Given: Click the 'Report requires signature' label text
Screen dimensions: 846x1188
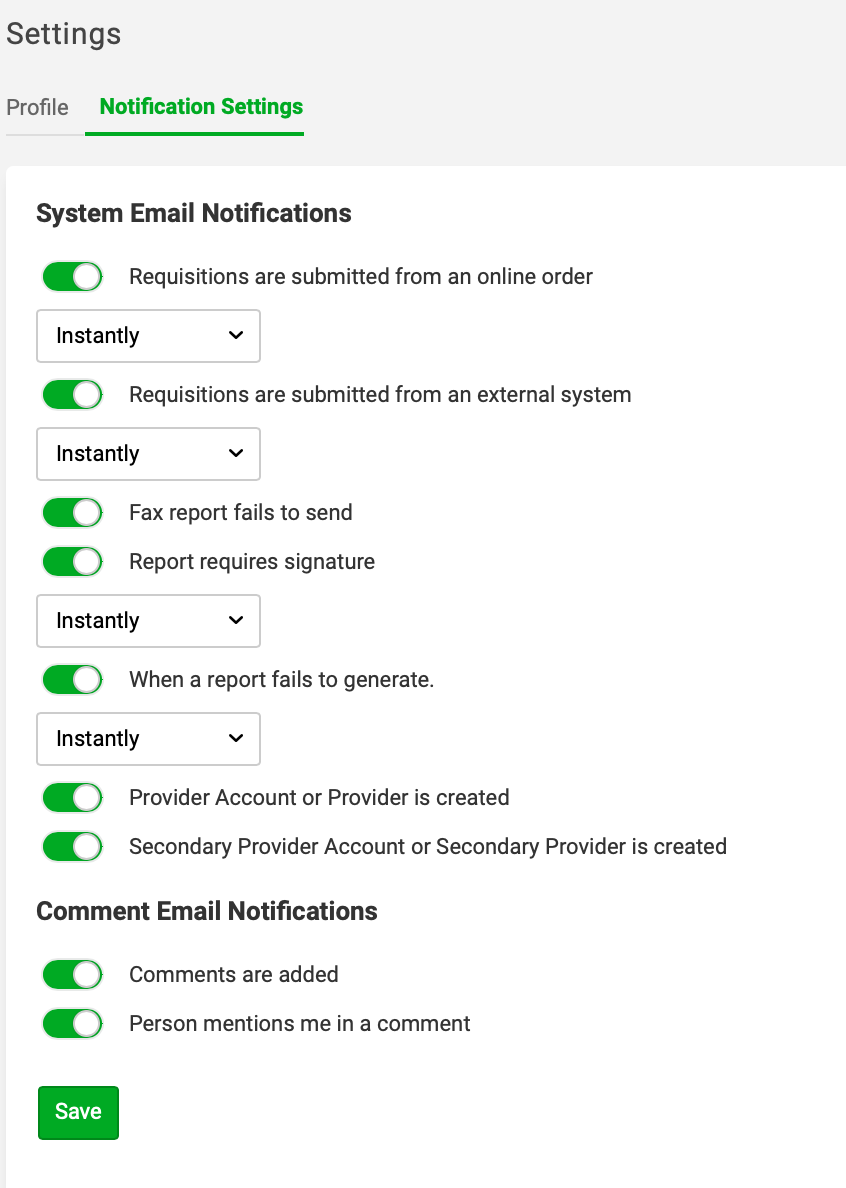Looking at the screenshot, I should point(252,562).
